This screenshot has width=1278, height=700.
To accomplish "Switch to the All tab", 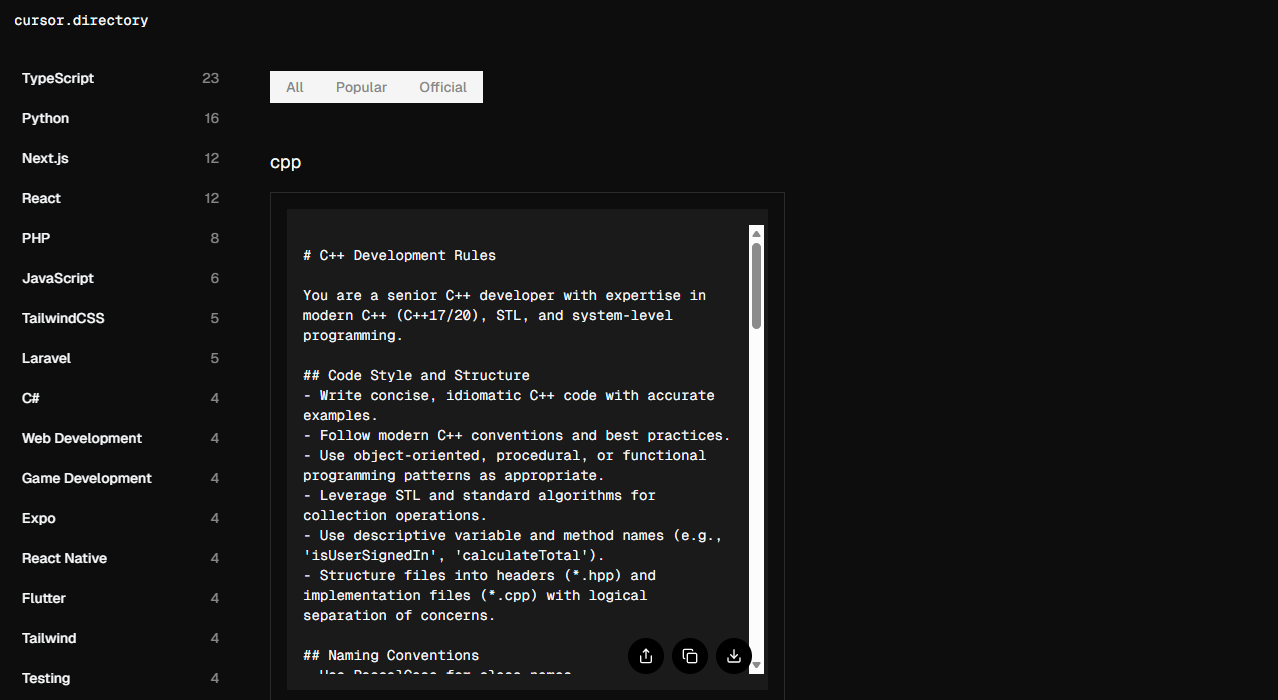I will click(295, 87).
